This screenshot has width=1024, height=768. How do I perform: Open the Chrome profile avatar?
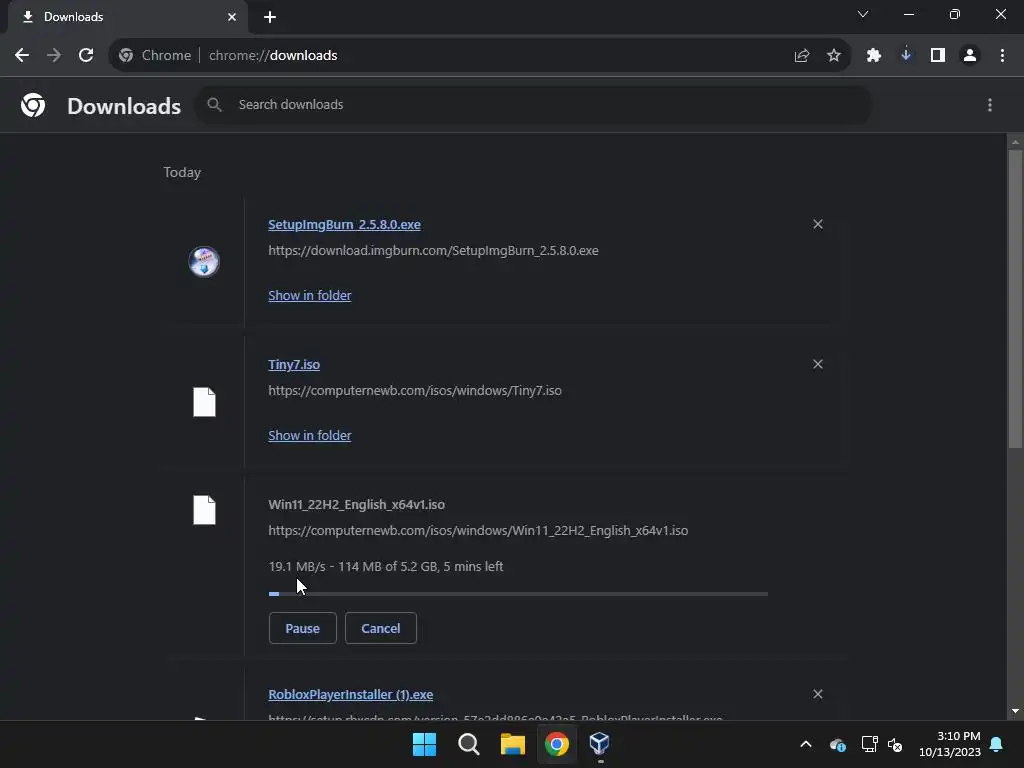(x=970, y=56)
